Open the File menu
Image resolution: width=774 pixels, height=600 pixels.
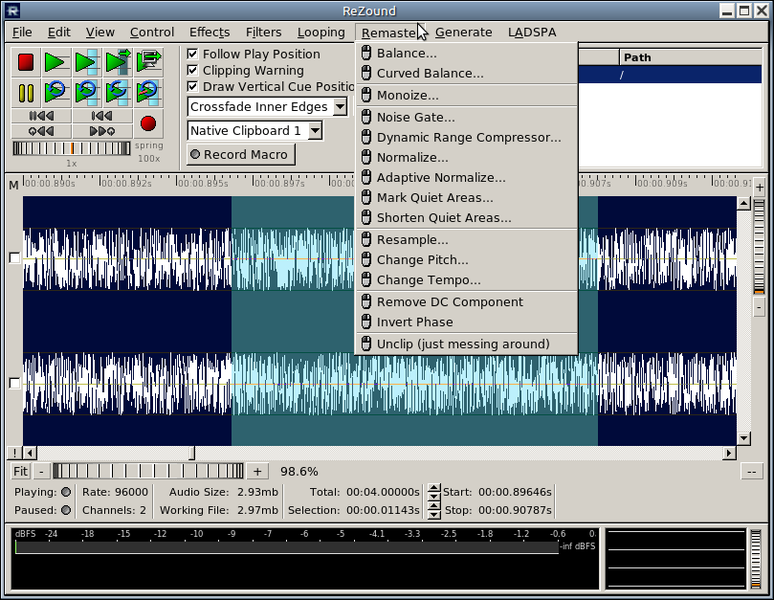point(22,32)
